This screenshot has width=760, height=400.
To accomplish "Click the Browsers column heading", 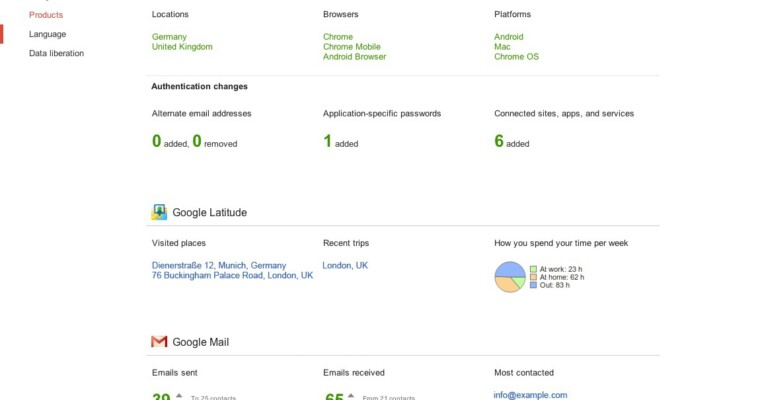I will pos(341,15).
